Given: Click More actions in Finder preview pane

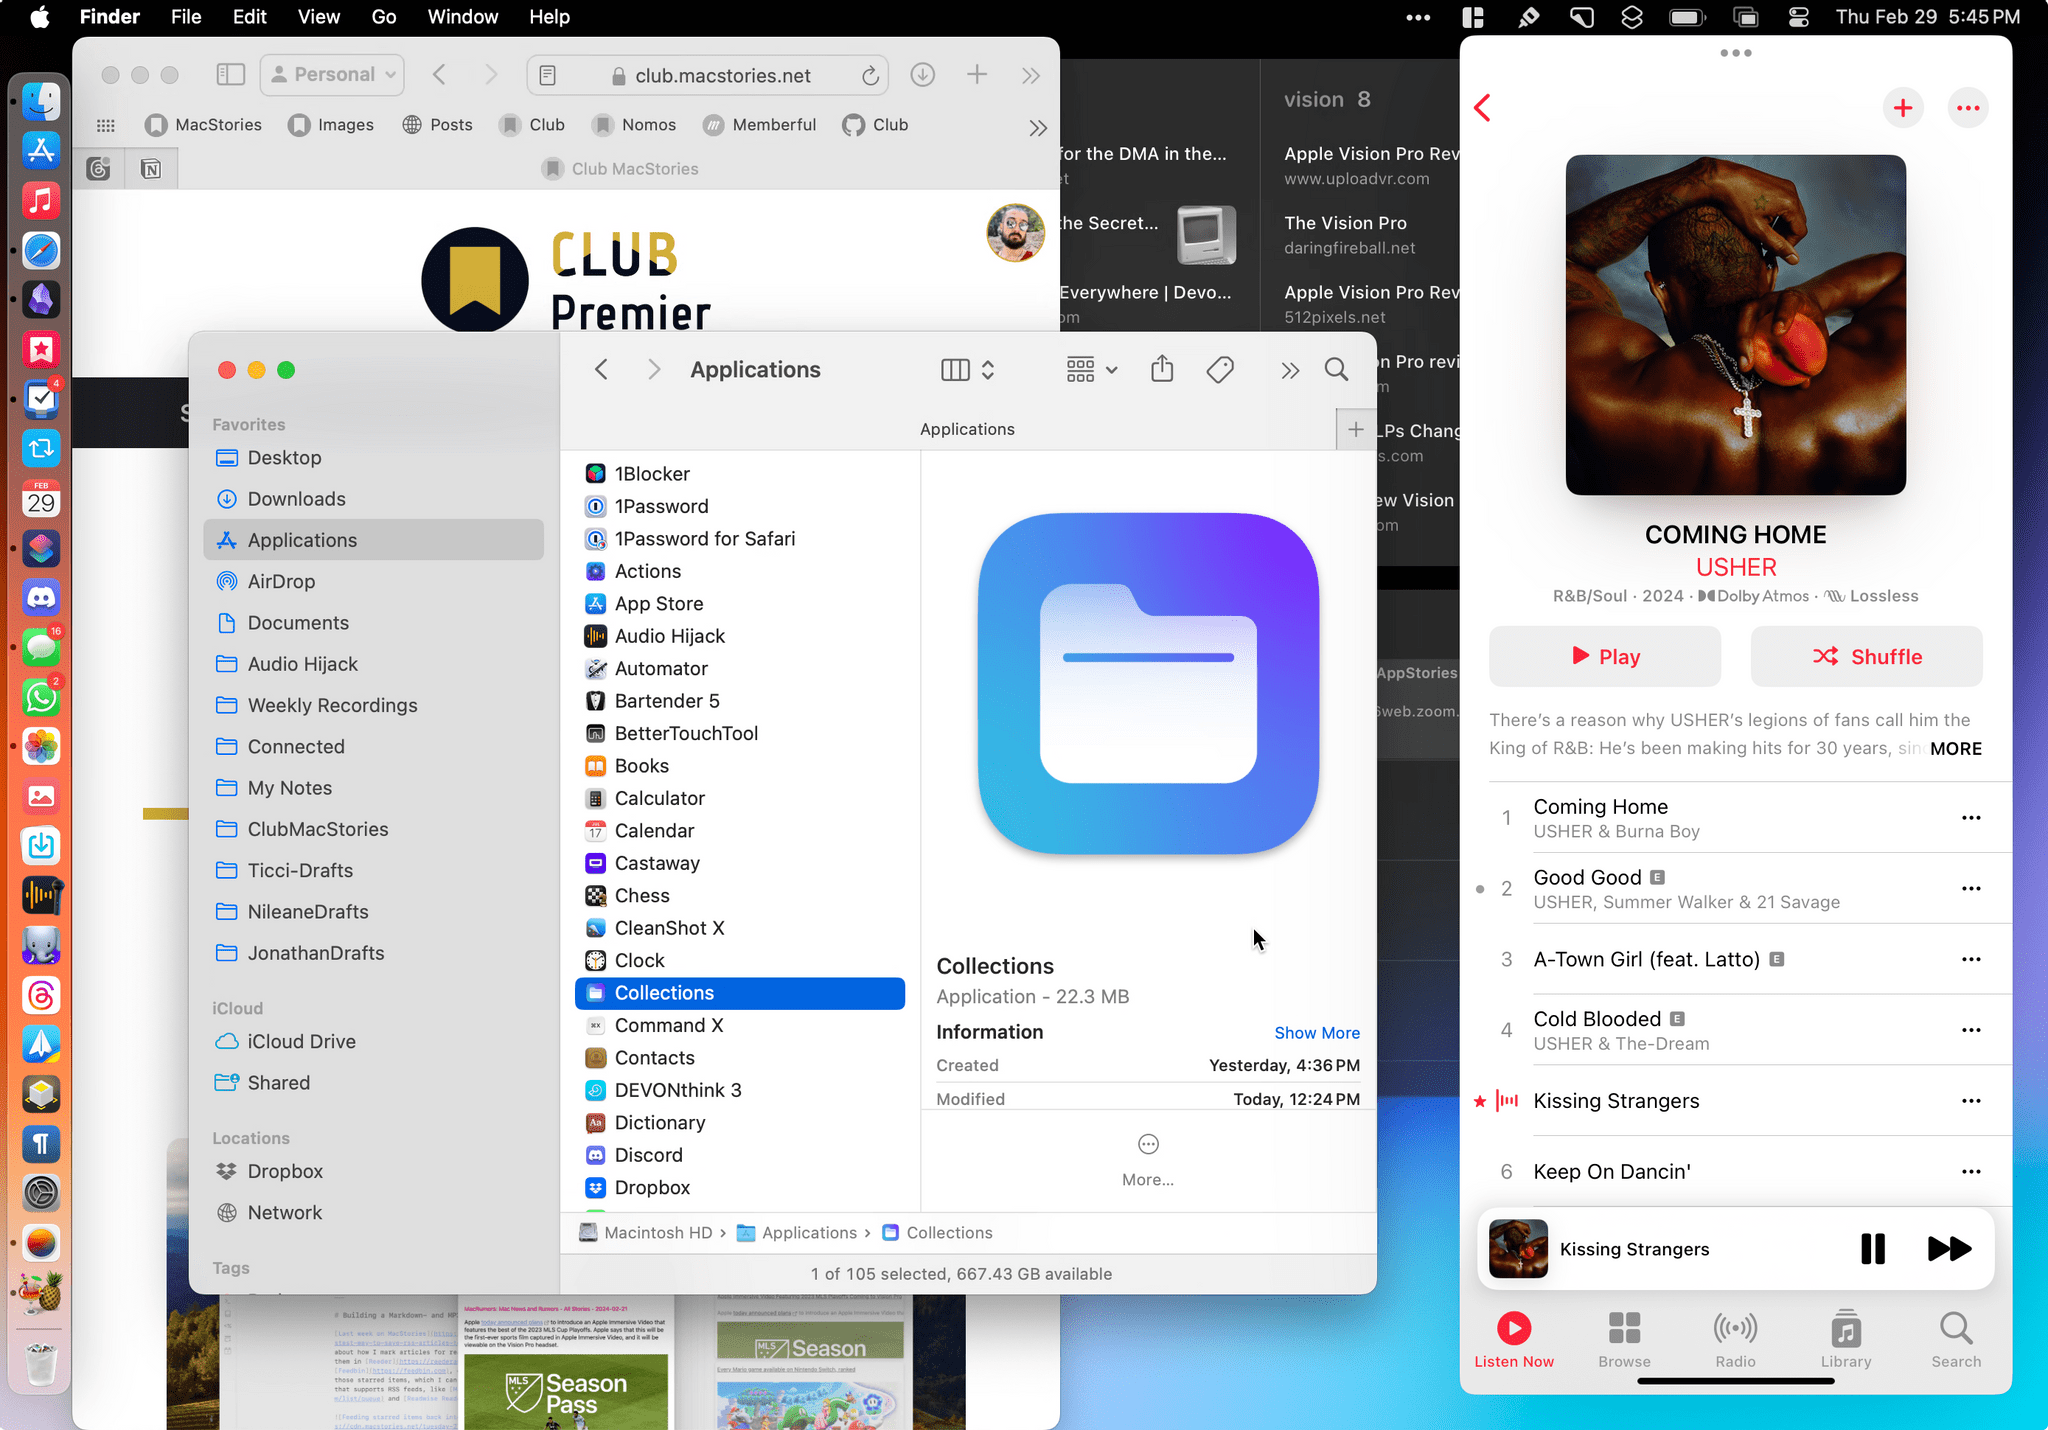Looking at the screenshot, I should click(1148, 1159).
